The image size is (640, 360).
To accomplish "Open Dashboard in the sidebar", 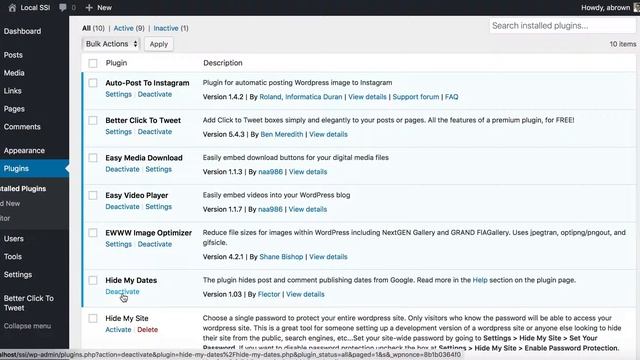I will coord(22,31).
